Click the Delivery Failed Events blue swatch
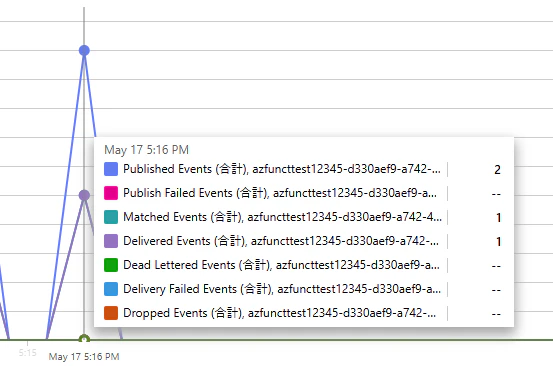This screenshot has height=366, width=553. tap(111, 289)
